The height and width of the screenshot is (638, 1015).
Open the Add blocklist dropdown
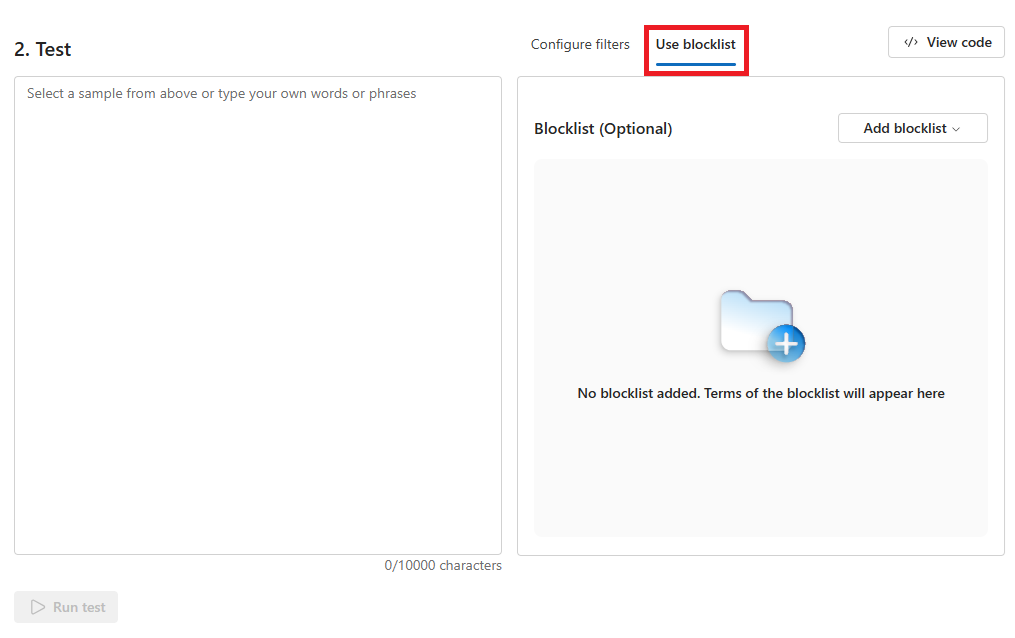click(913, 128)
